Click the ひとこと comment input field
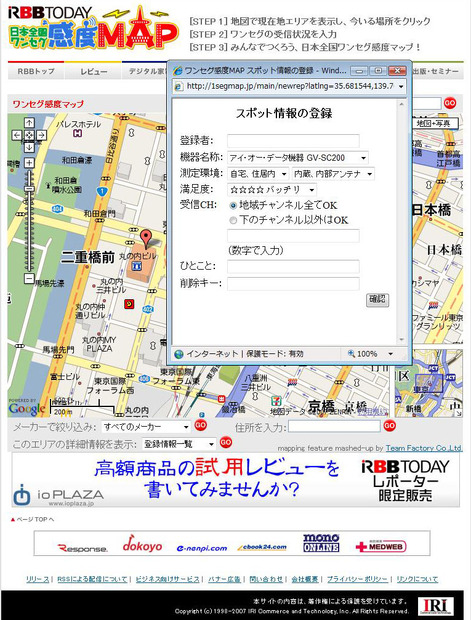 pos(293,267)
